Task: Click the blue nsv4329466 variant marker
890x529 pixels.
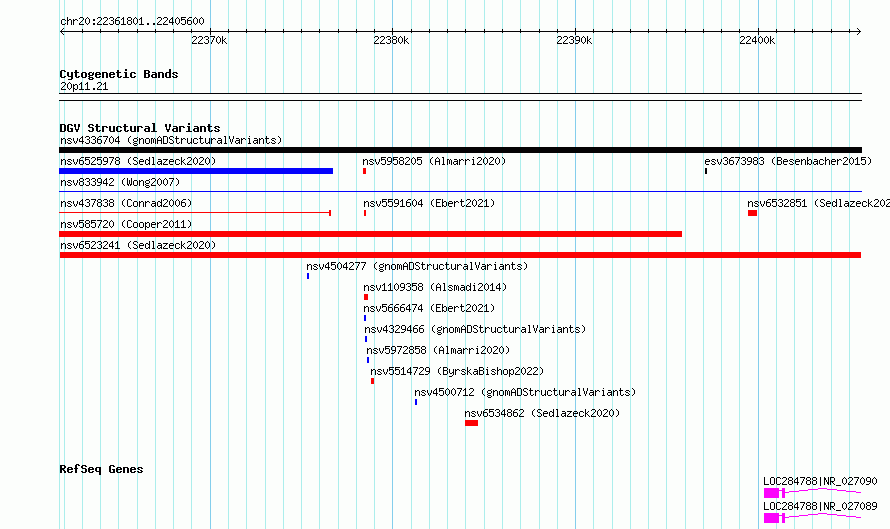Action: 366,339
